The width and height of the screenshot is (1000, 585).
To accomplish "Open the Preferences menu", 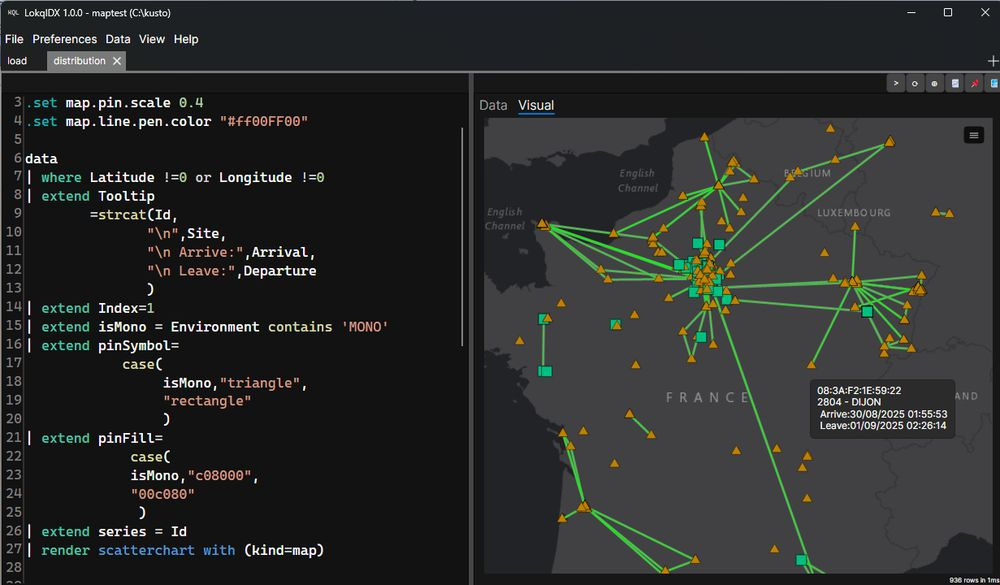I will pyautogui.click(x=64, y=39).
